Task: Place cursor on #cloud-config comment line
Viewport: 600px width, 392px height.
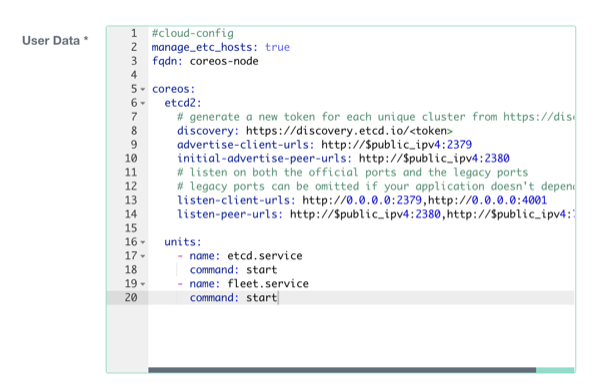Action: point(192,33)
